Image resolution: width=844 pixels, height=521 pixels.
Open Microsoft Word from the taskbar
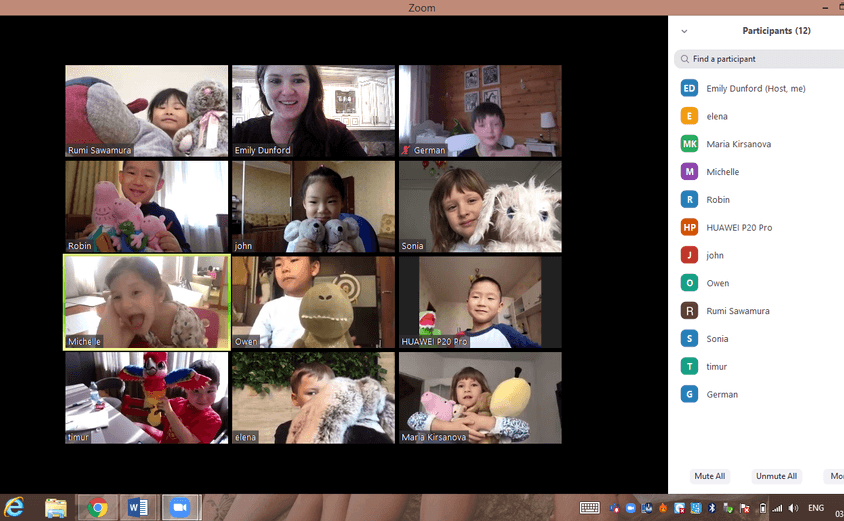point(139,508)
